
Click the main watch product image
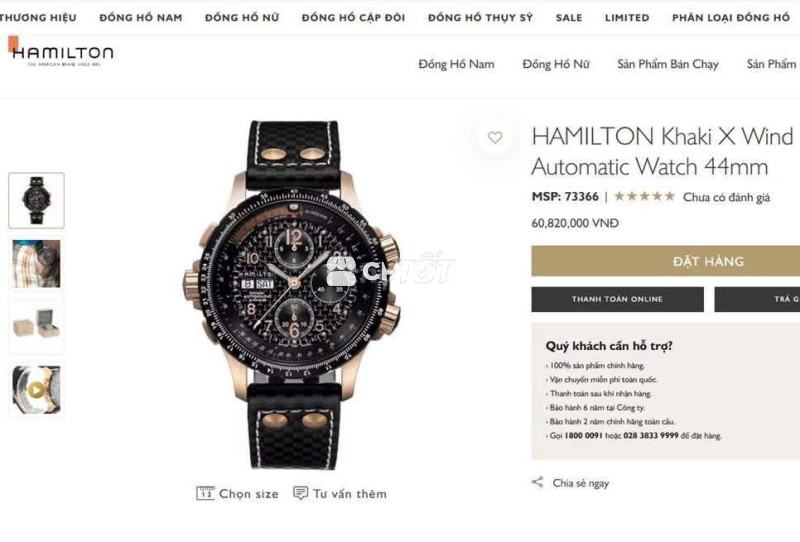293,295
